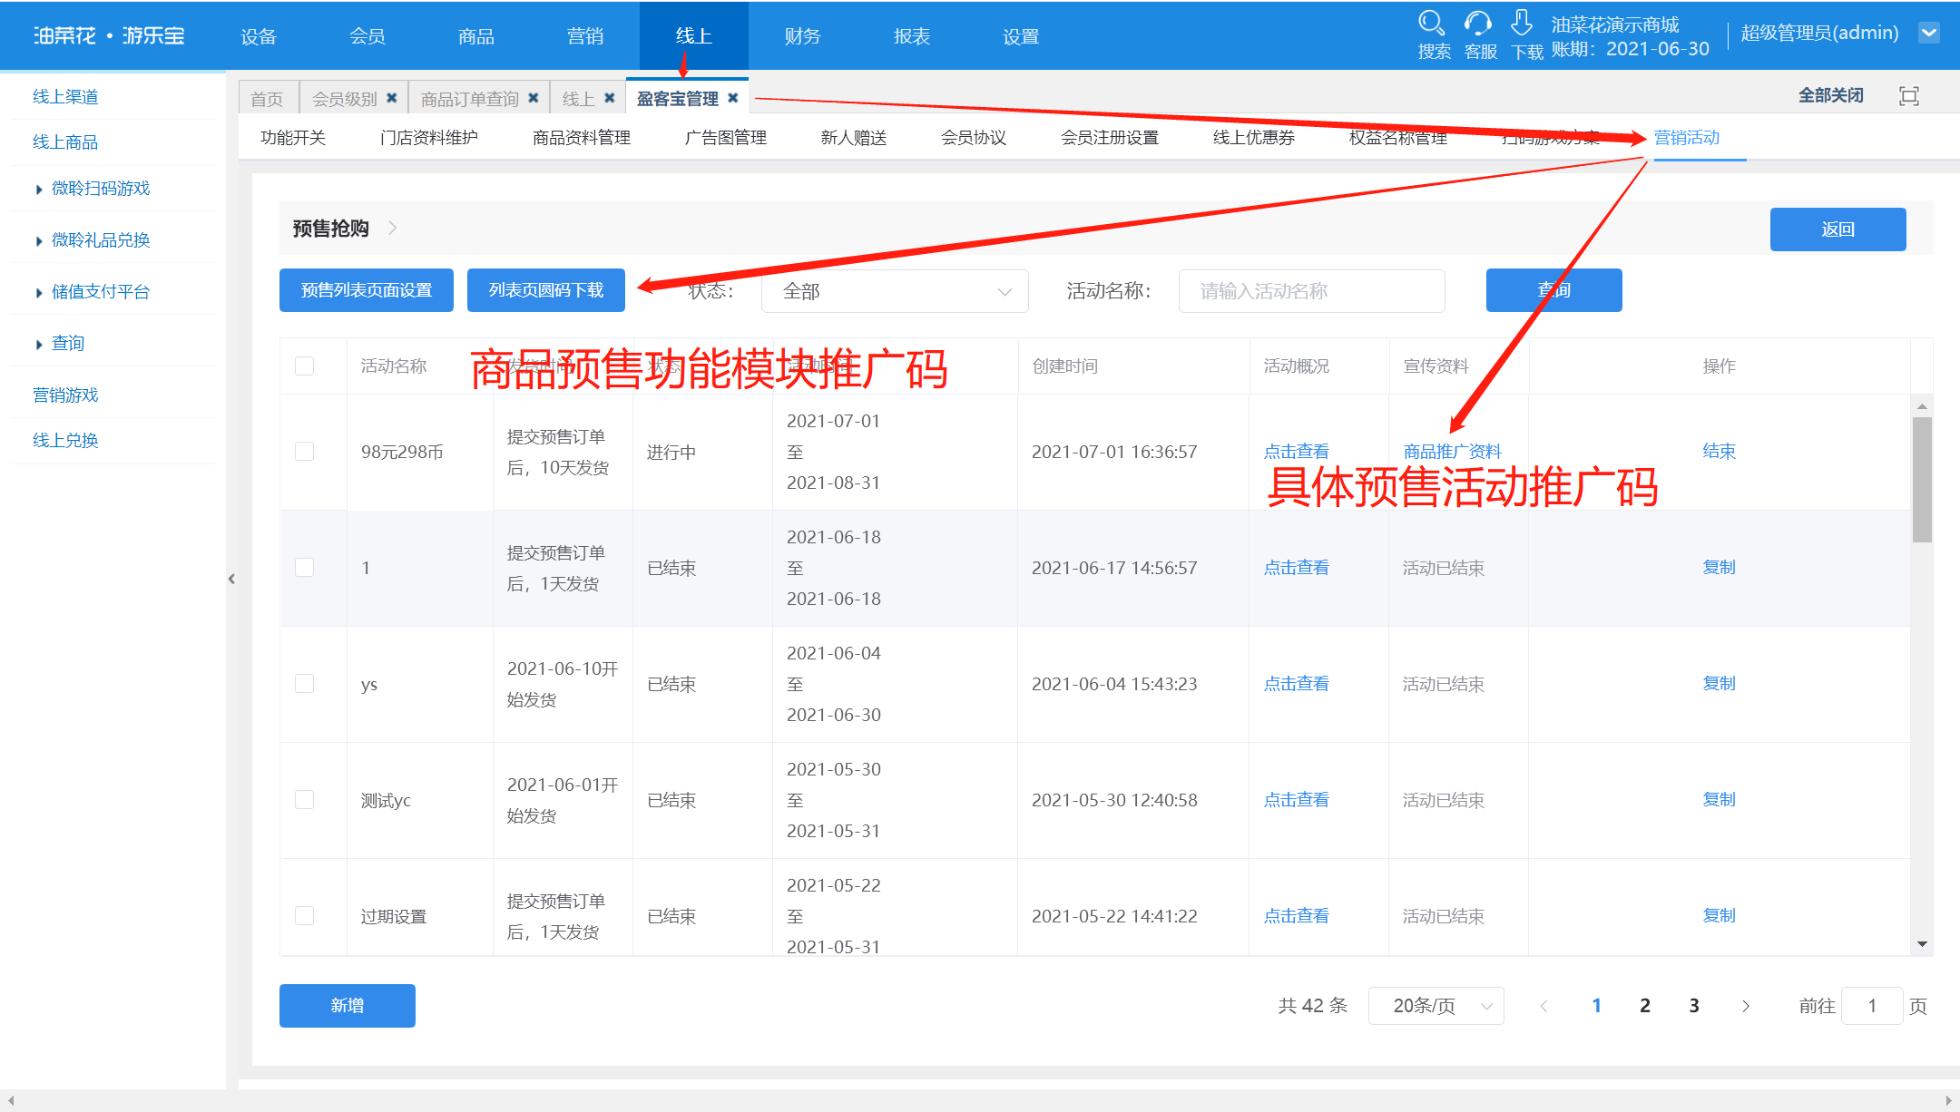Switch to 线上优惠券 sub-tab

1254,138
